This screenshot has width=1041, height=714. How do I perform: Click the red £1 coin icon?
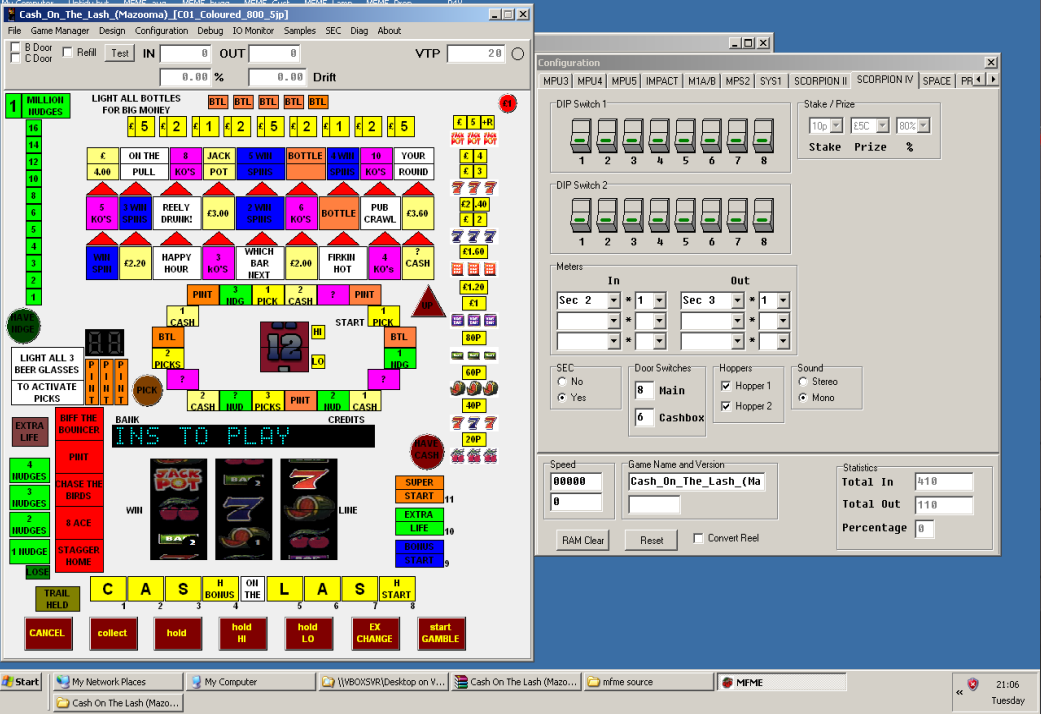pos(507,103)
